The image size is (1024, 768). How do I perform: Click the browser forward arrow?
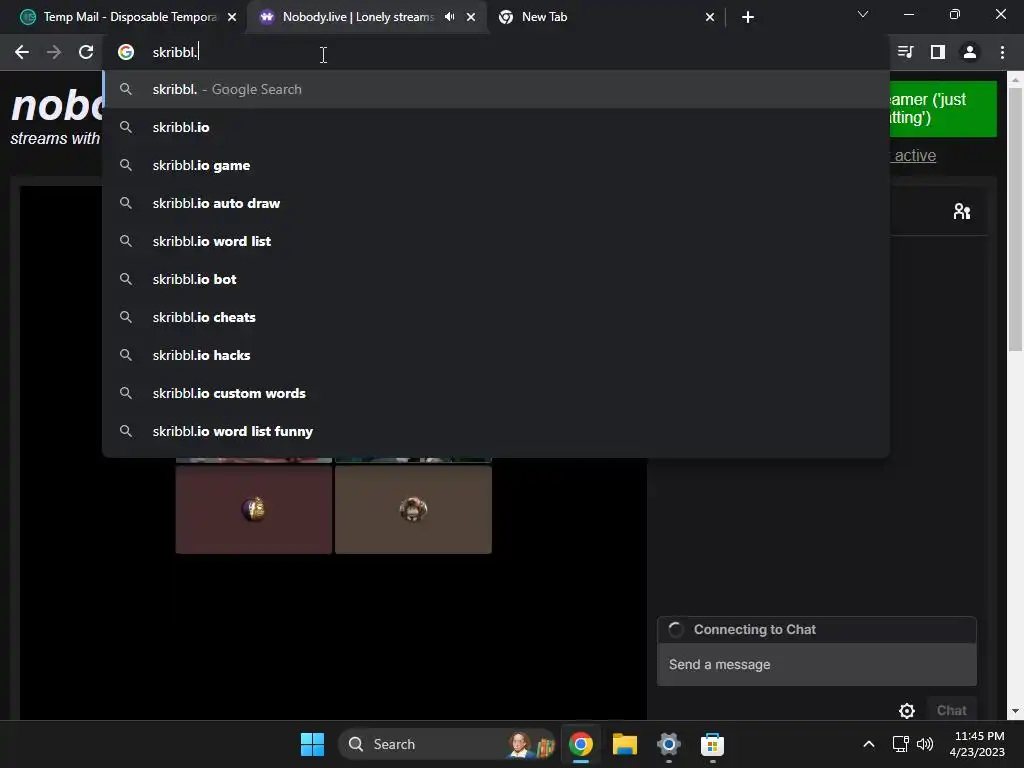(54, 52)
